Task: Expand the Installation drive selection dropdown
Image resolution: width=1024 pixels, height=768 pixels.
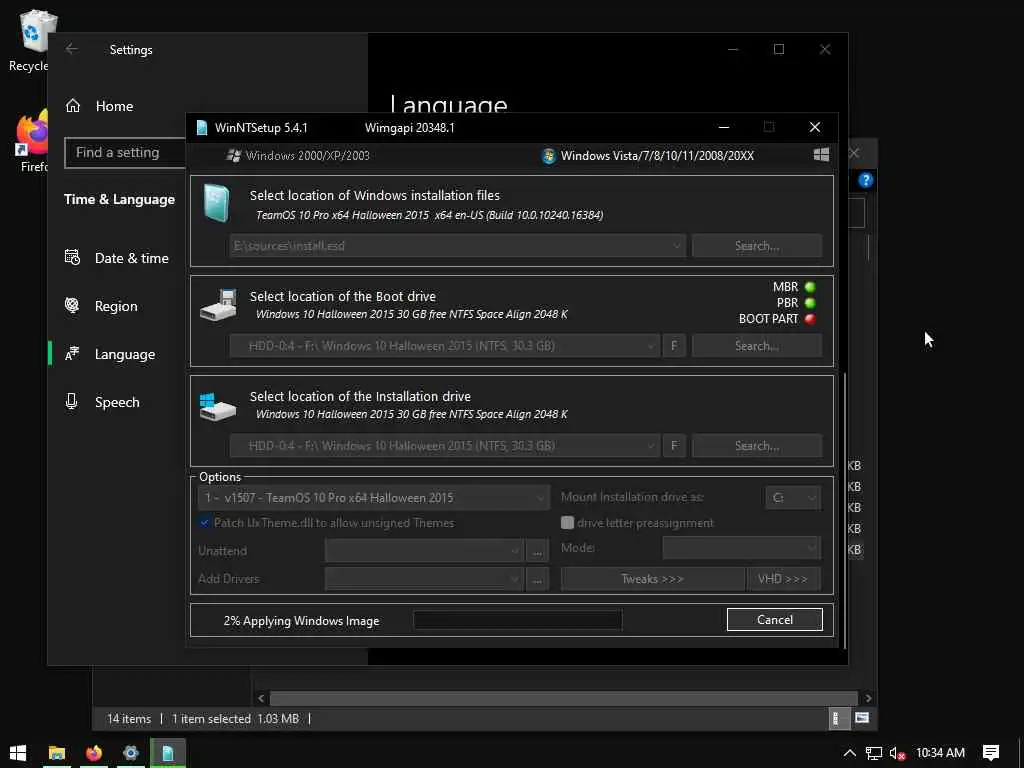Action: click(651, 446)
